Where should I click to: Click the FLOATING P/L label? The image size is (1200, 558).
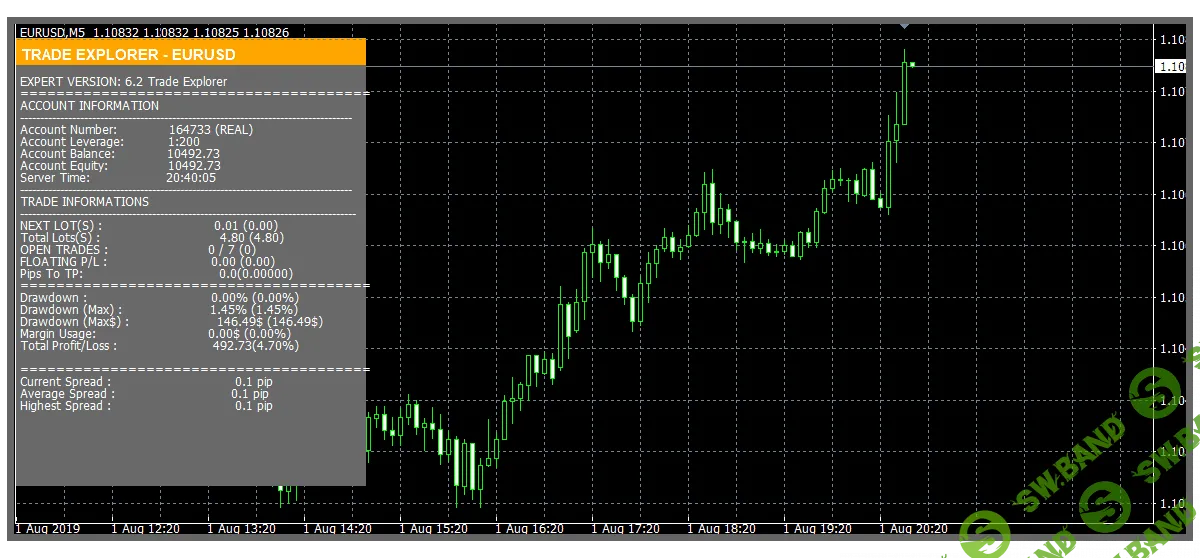(63, 262)
